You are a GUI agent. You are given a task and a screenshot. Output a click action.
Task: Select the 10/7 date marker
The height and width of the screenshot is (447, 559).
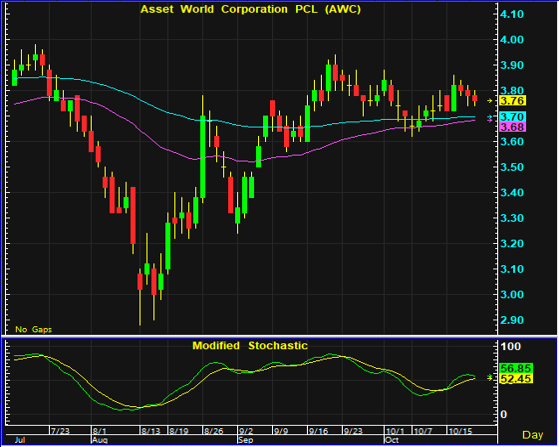pyautogui.click(x=423, y=431)
